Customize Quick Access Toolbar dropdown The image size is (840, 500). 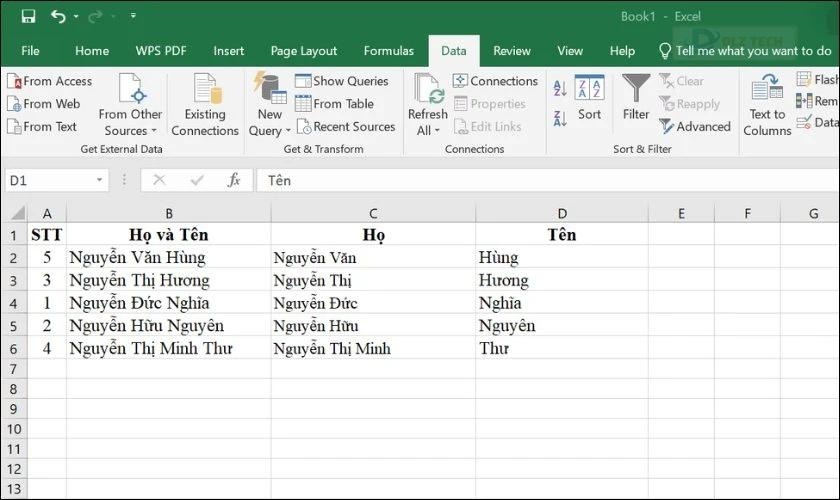pyautogui.click(x=133, y=16)
